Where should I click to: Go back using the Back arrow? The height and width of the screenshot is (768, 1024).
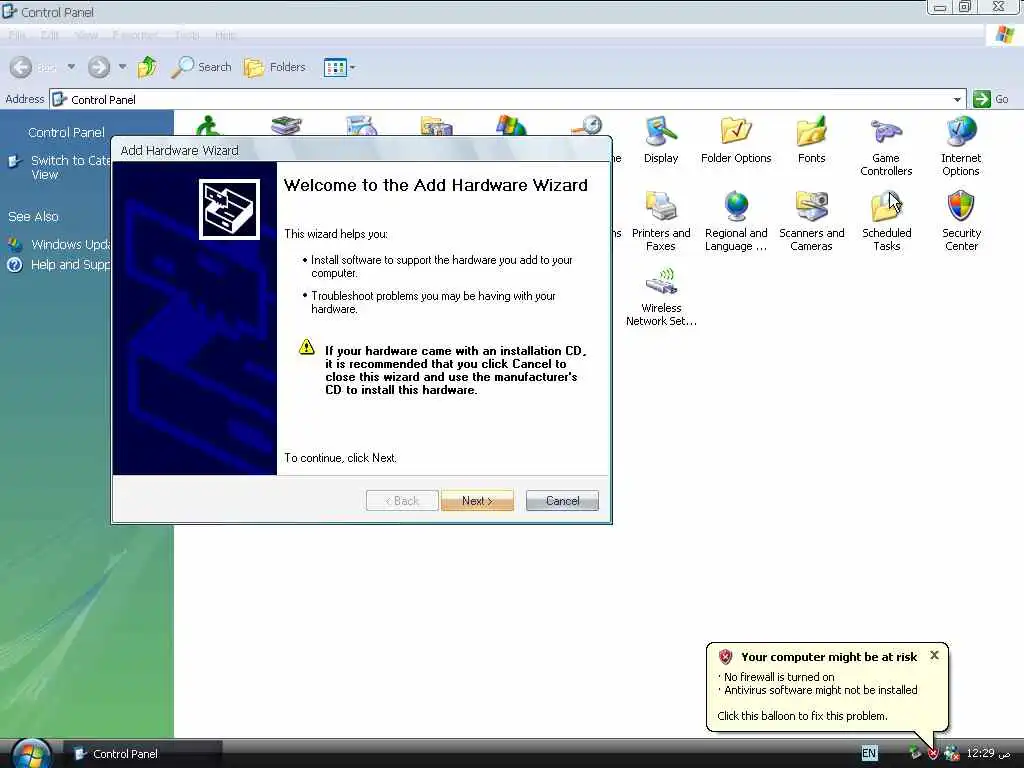click(21, 67)
